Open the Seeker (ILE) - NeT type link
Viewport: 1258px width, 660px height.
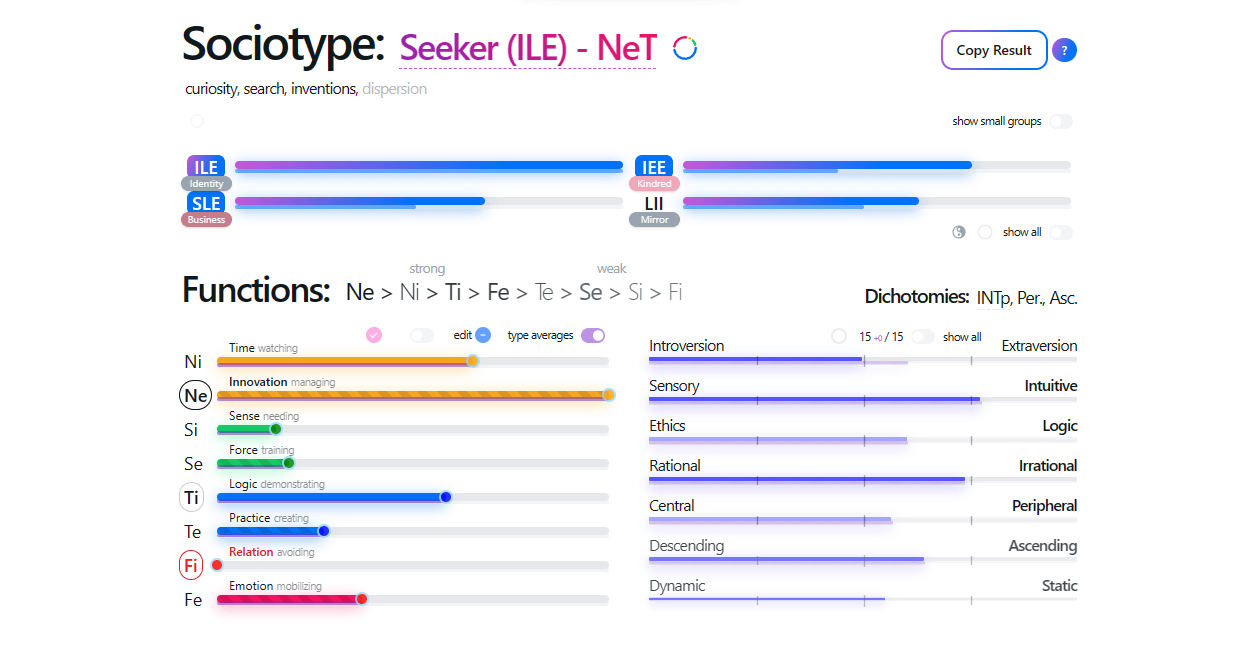click(x=527, y=46)
